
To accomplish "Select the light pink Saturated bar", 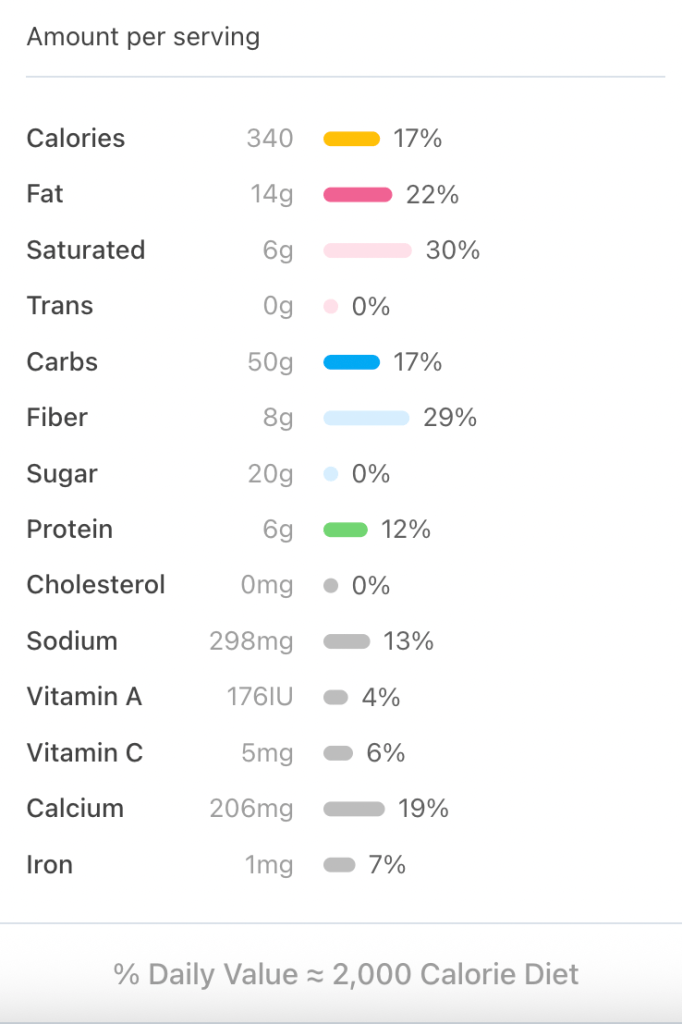I will [367, 251].
